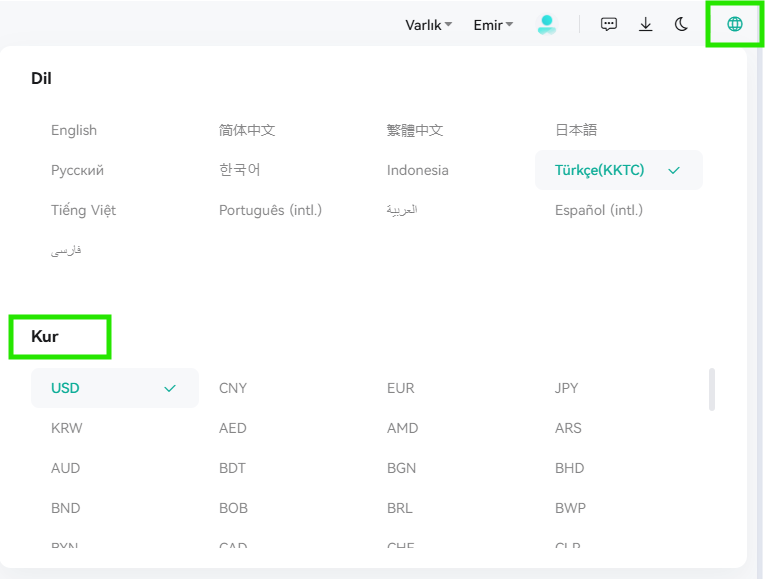Click the currency list scrollbar
The height and width of the screenshot is (579, 765).
(712, 389)
